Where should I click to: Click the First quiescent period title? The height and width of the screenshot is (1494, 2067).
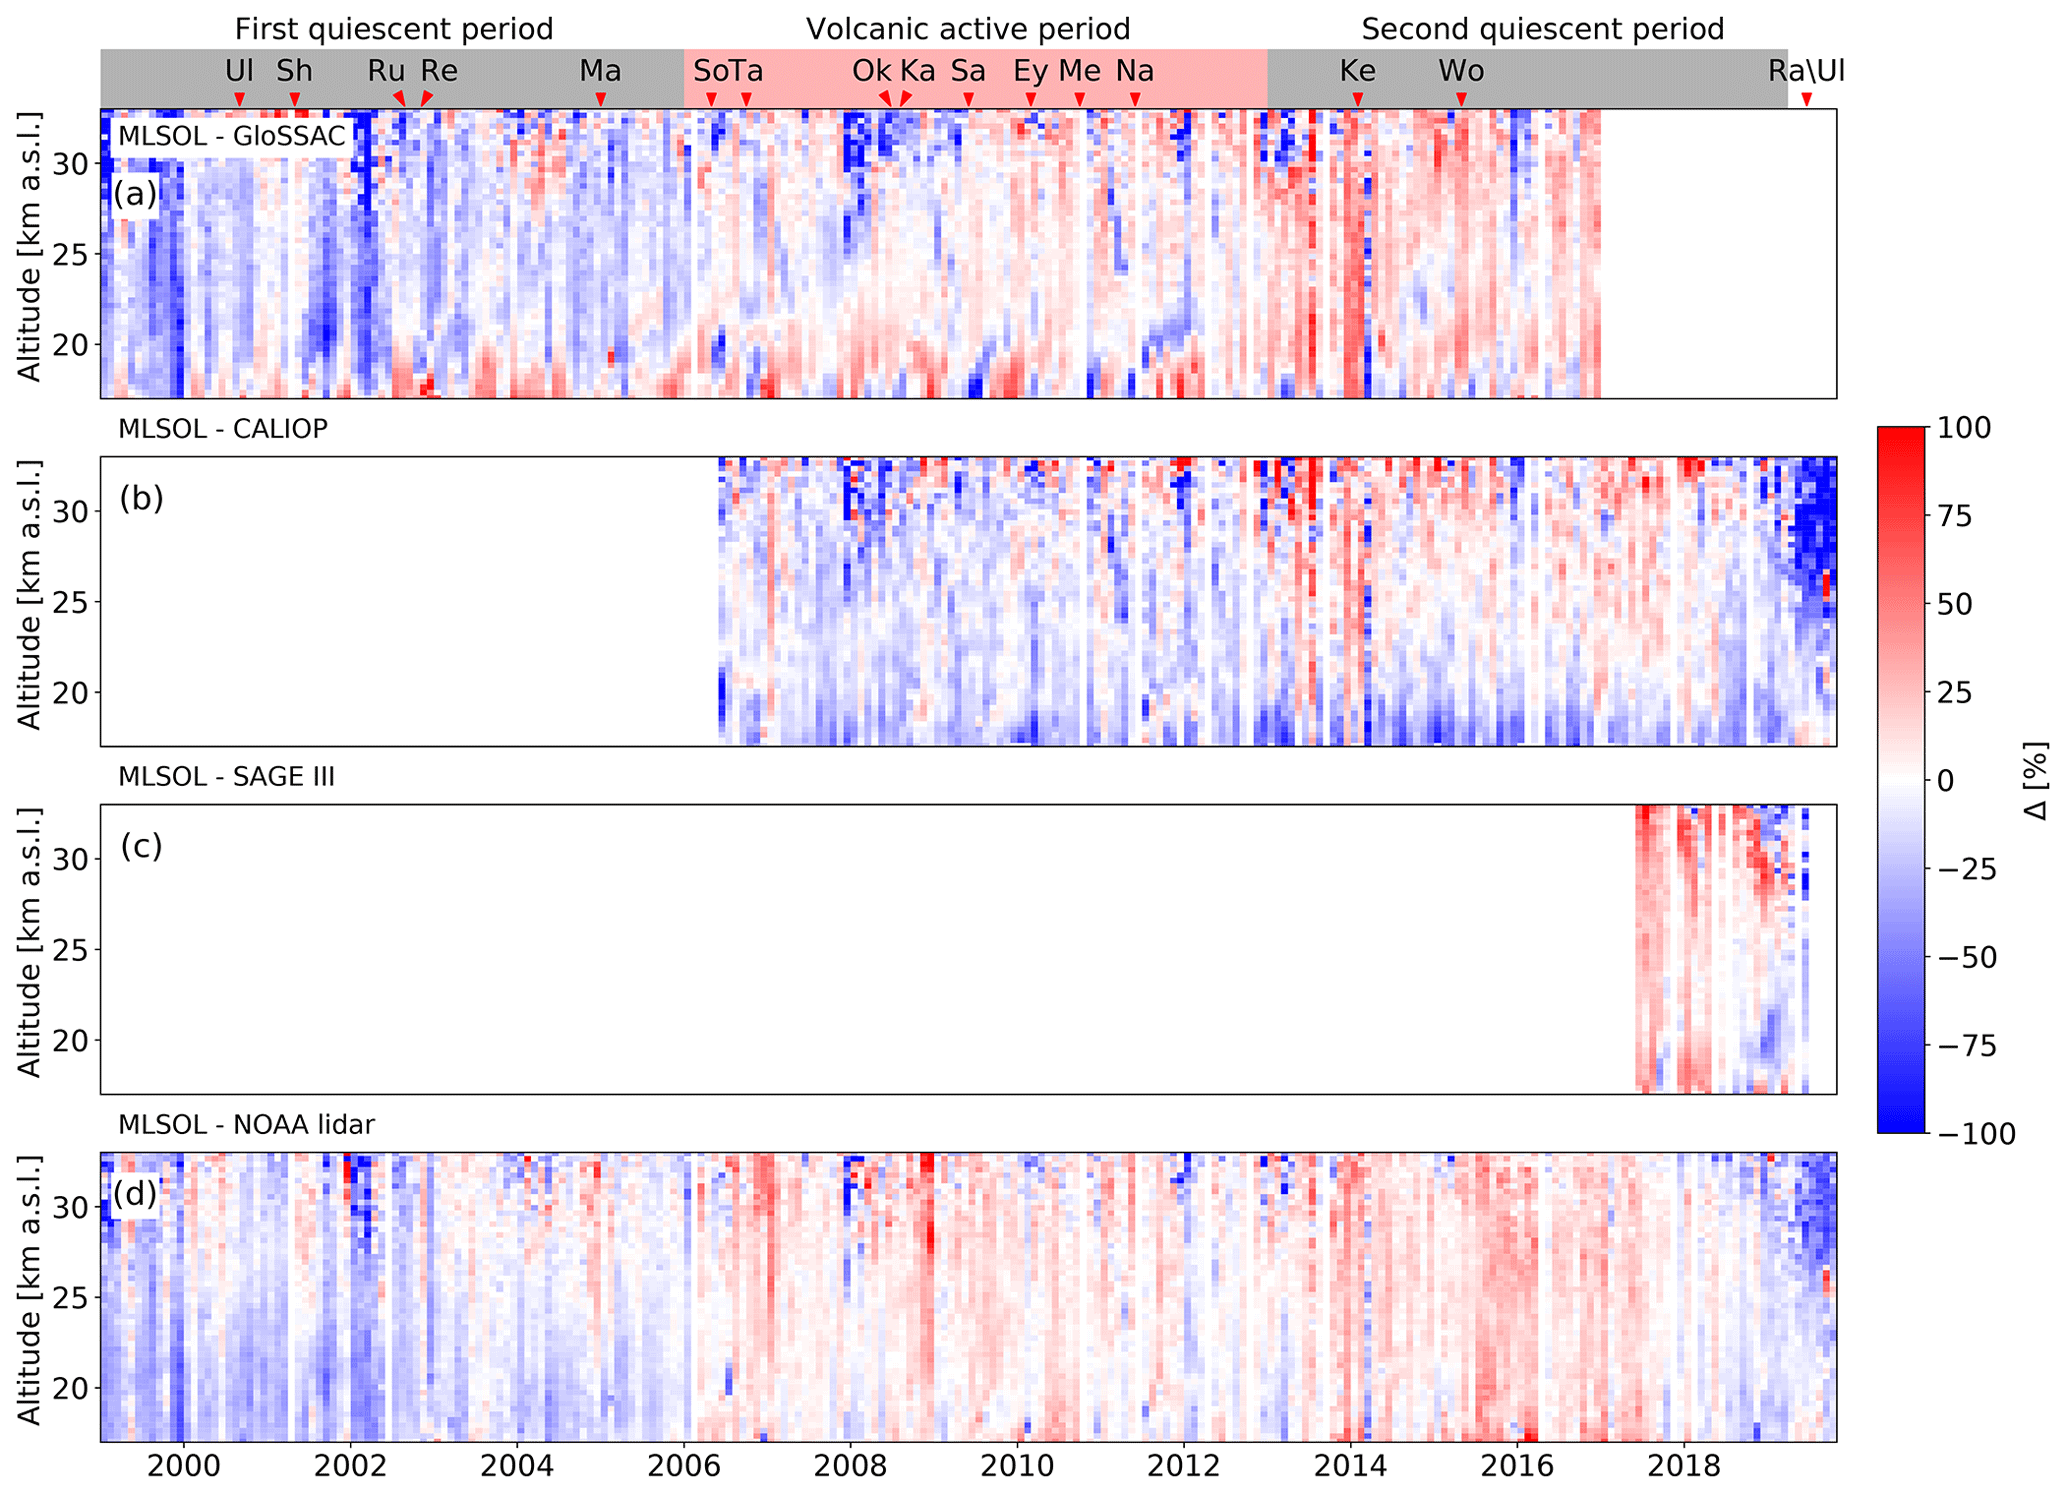point(393,29)
